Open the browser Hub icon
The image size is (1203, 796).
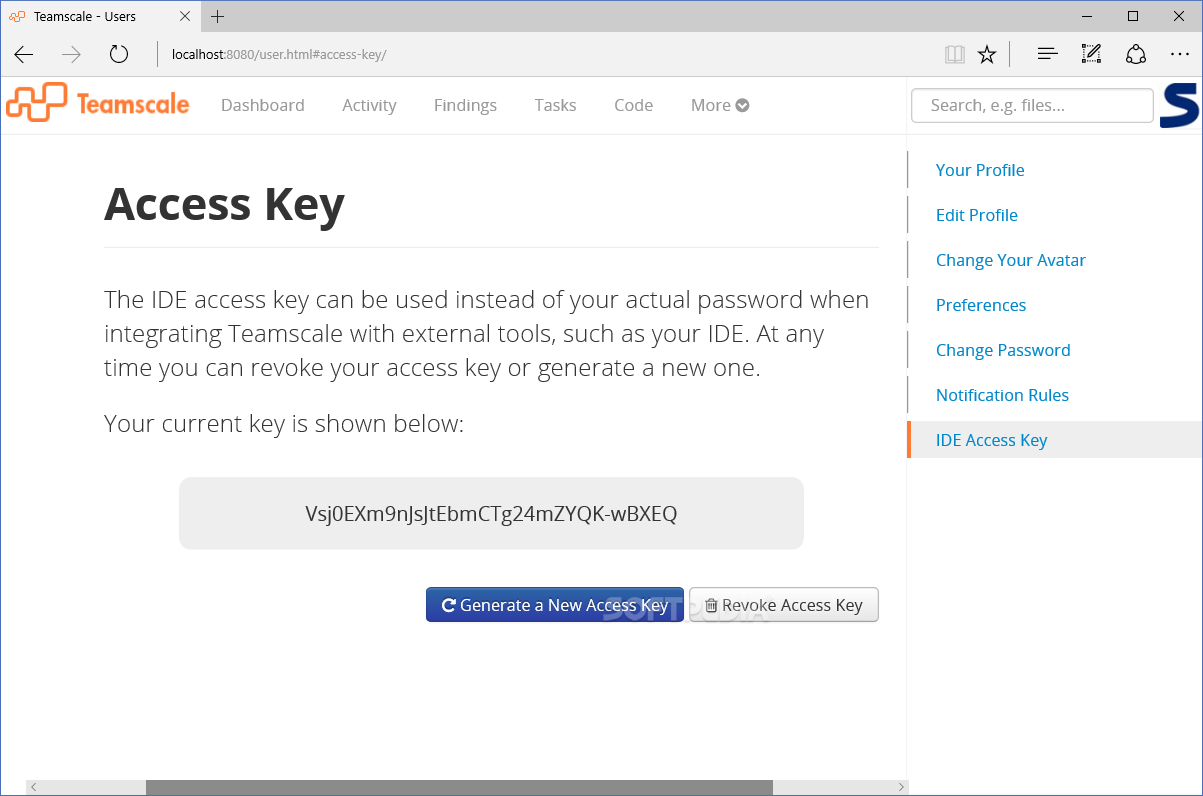click(1047, 54)
